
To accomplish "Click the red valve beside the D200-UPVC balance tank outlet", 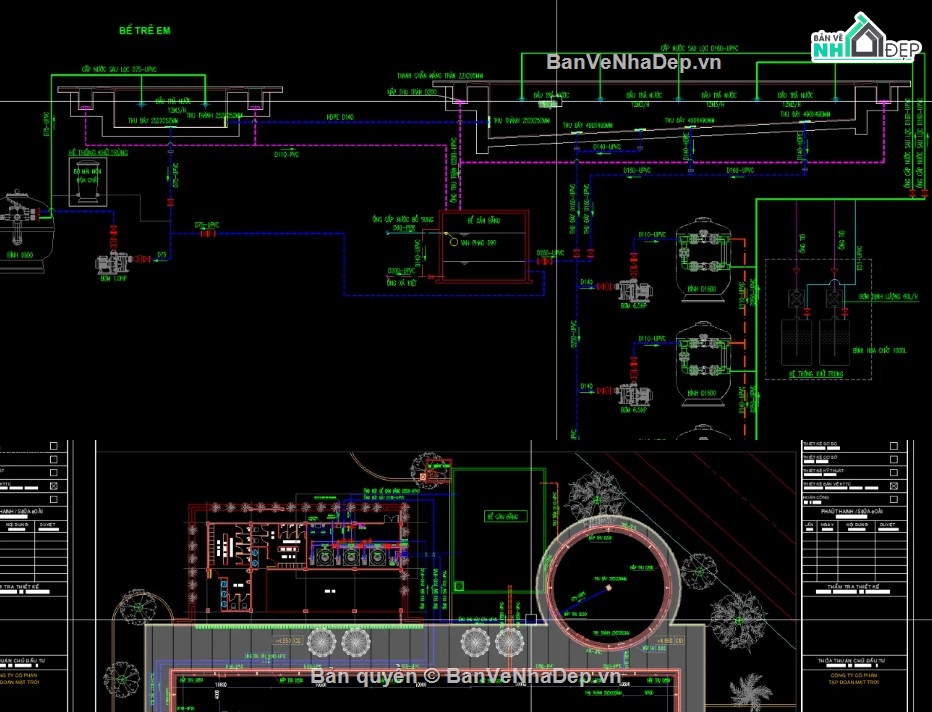I will [x=543, y=261].
